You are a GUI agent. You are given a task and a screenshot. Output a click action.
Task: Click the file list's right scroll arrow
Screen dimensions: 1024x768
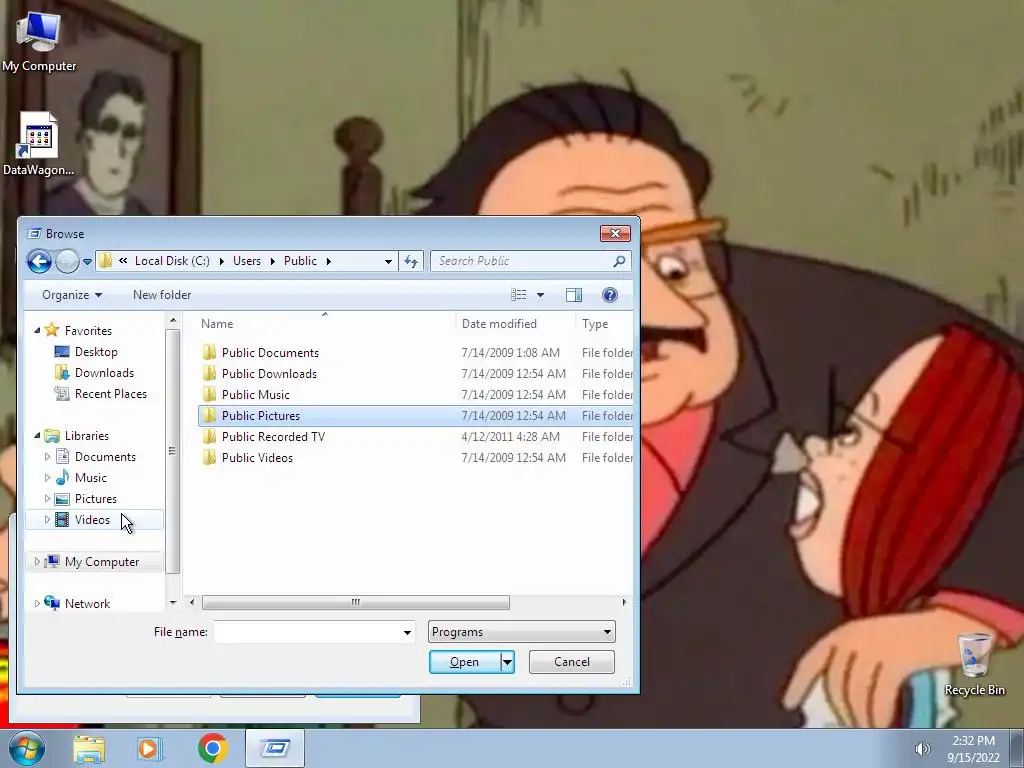coord(624,602)
